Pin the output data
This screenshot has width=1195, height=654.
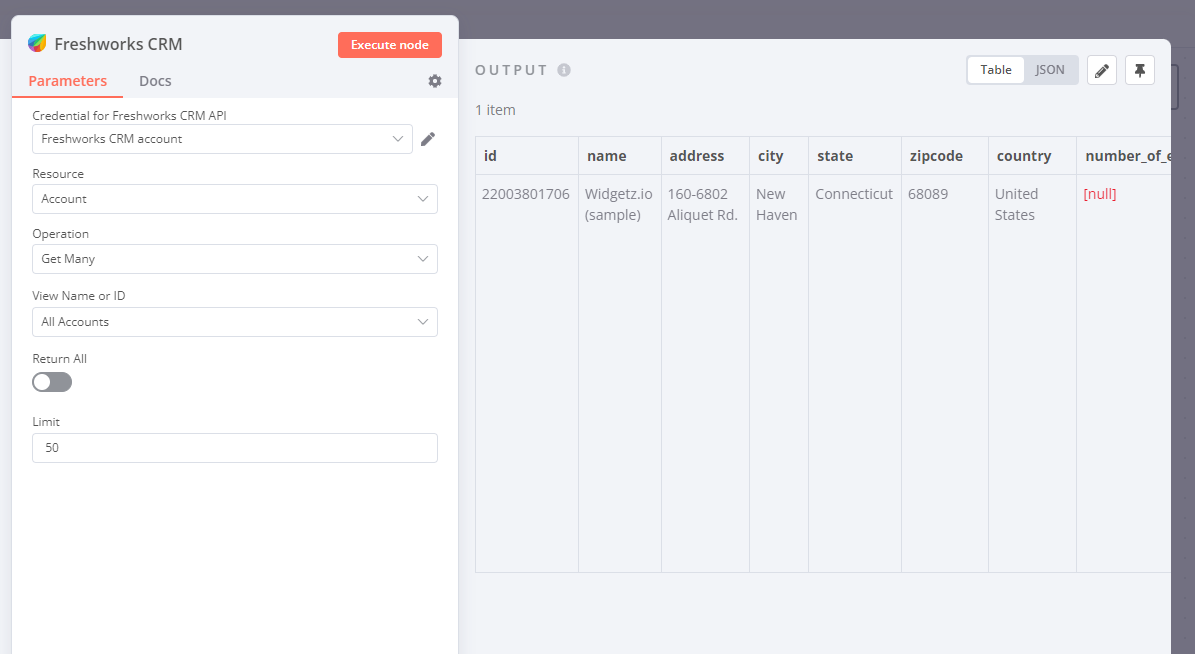[x=1140, y=70]
